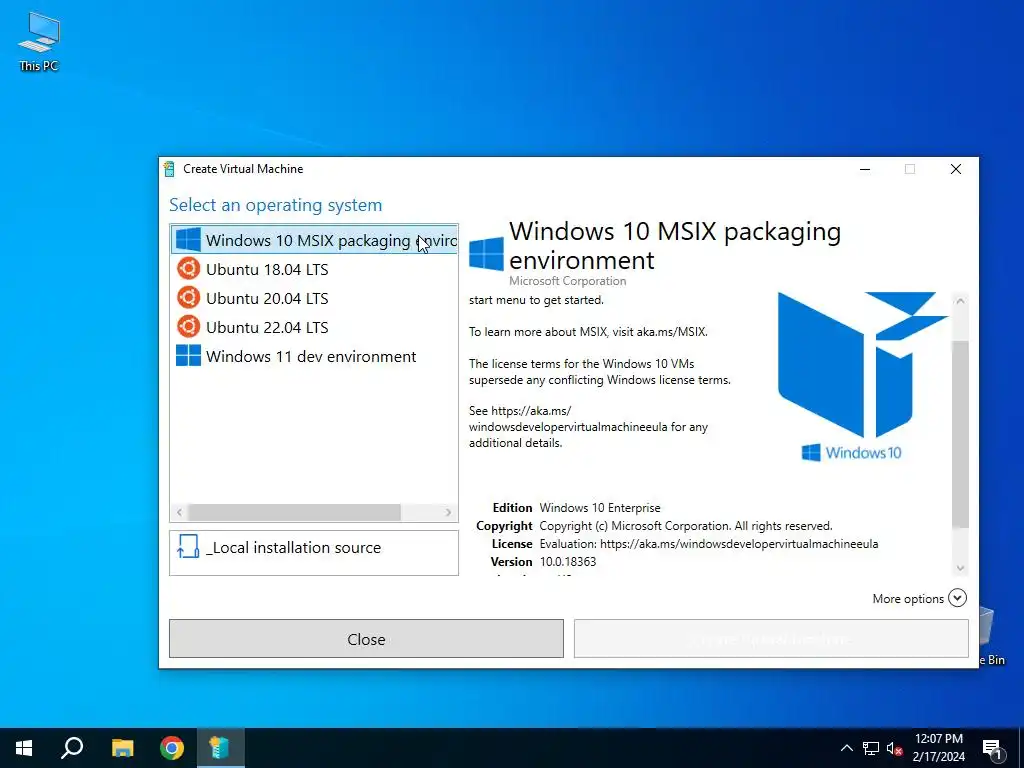This screenshot has height=768, width=1024.
Task: Expand More options chevron
Action: click(957, 598)
